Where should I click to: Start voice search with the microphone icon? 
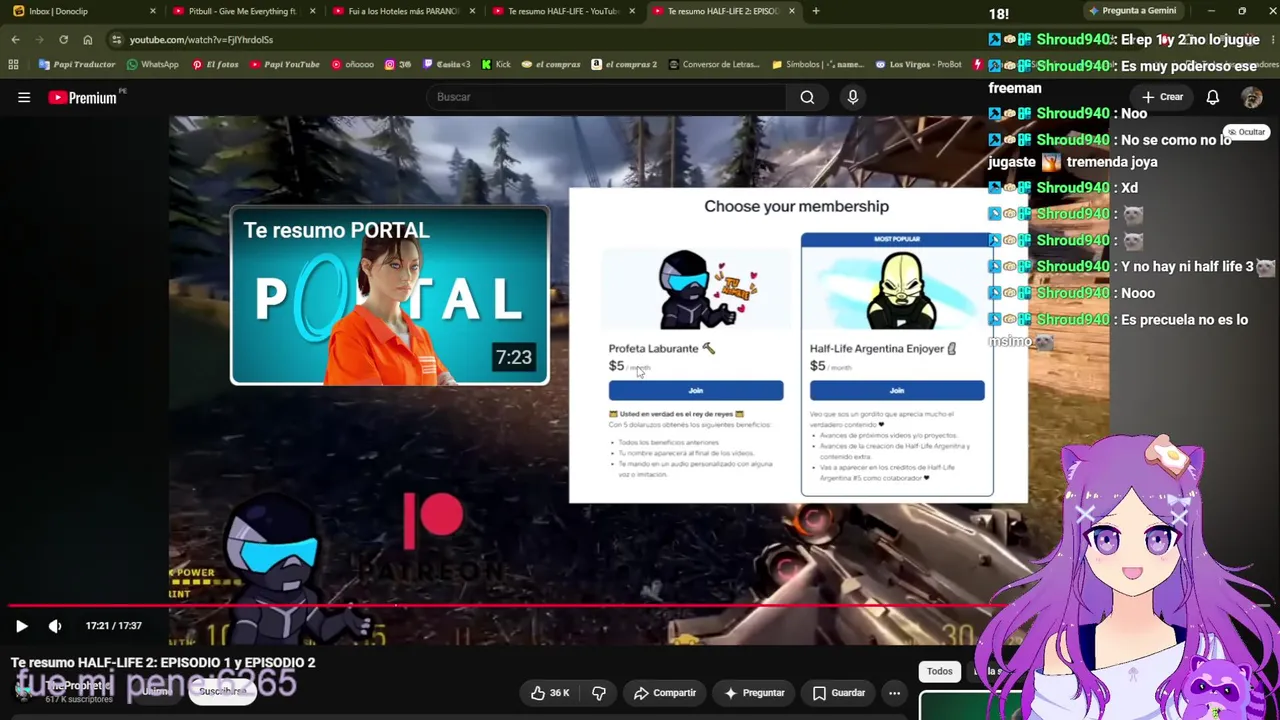[x=853, y=97]
